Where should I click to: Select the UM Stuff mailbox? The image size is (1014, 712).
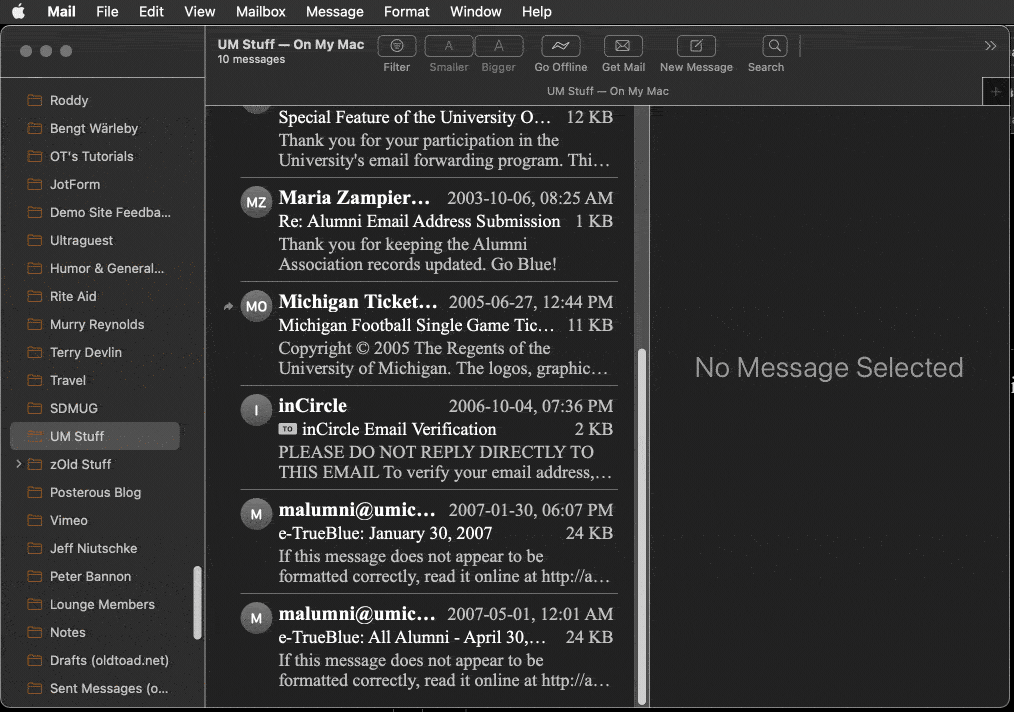[95, 436]
